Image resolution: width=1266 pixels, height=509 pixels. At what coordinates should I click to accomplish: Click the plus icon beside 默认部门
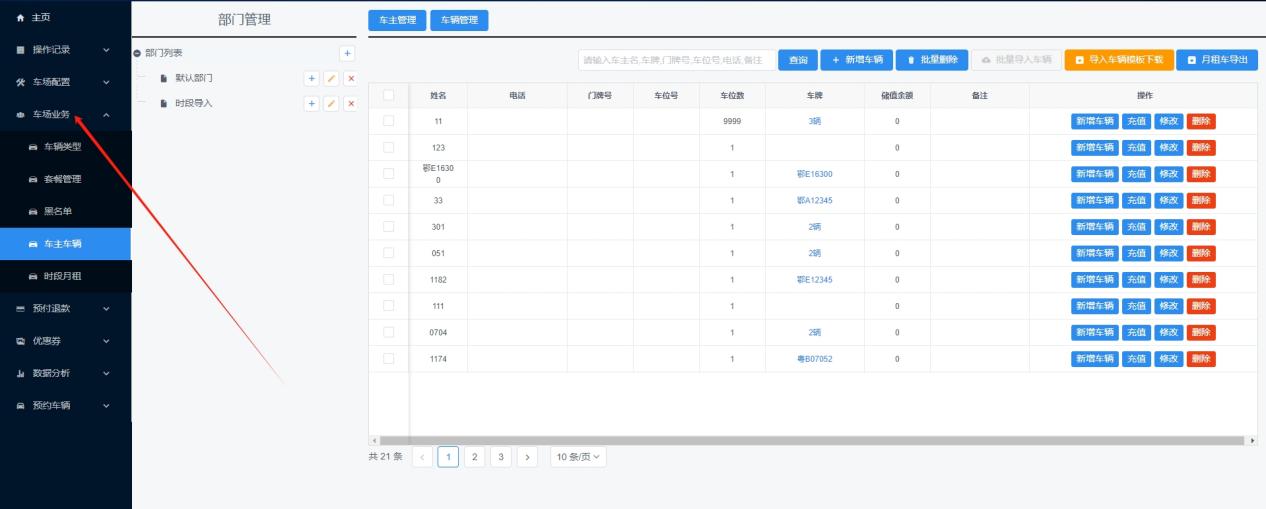311,78
